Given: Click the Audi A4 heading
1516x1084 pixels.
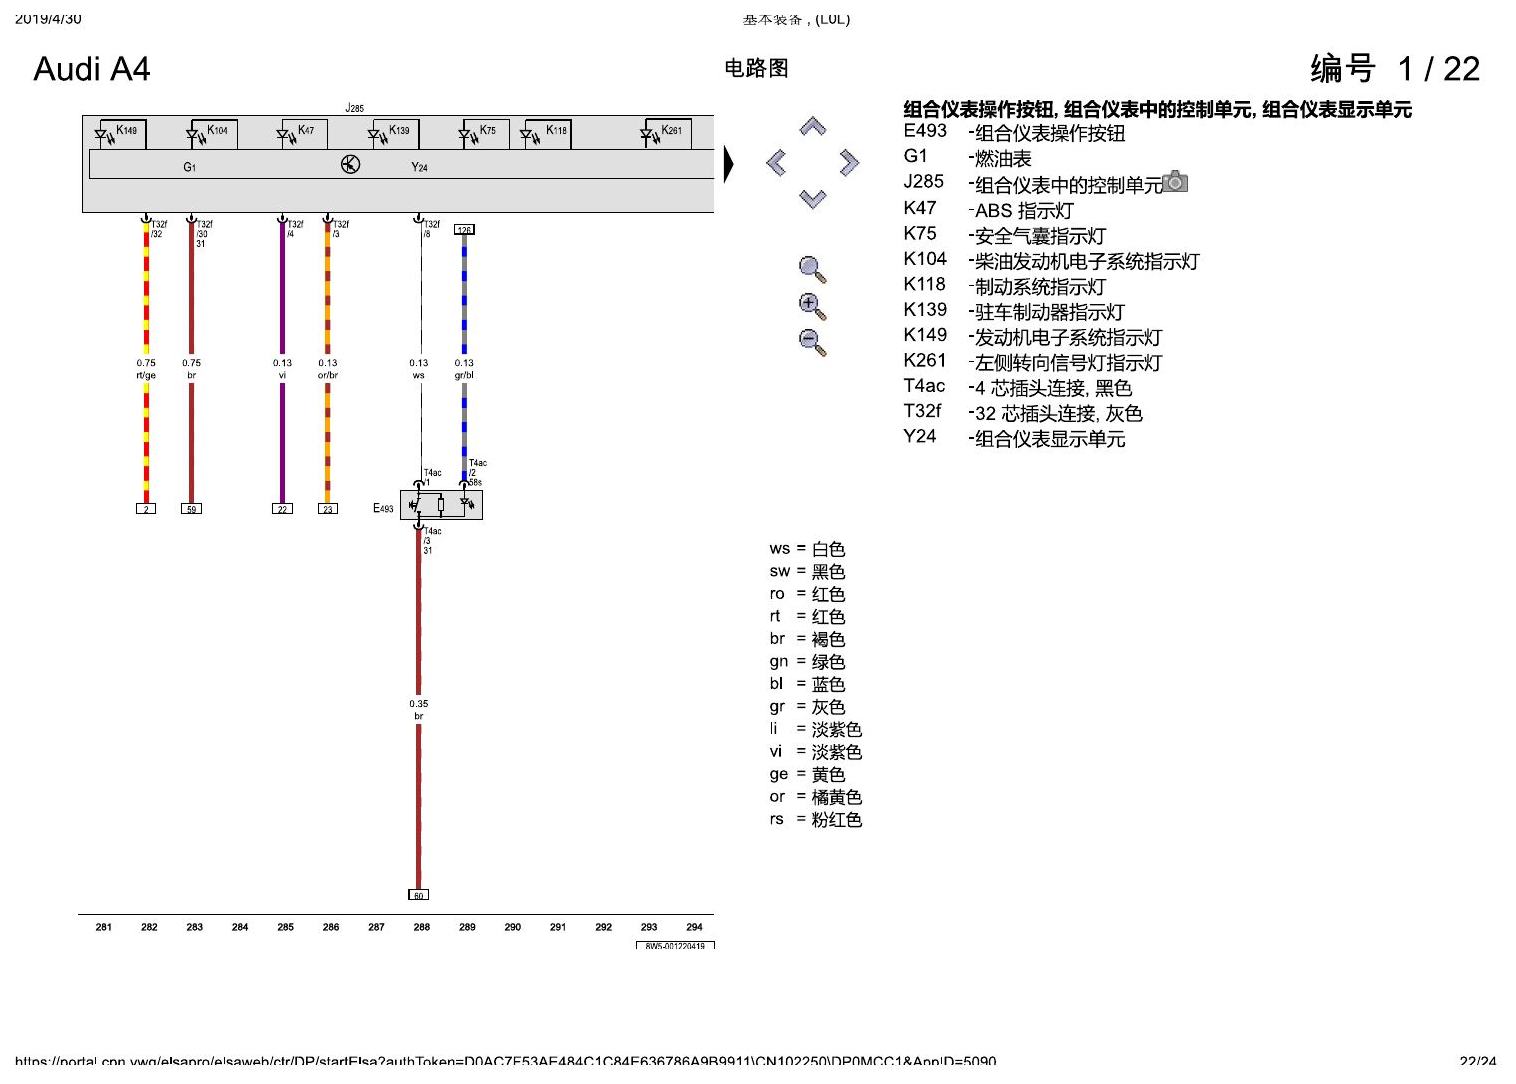Looking at the screenshot, I should [x=92, y=69].
